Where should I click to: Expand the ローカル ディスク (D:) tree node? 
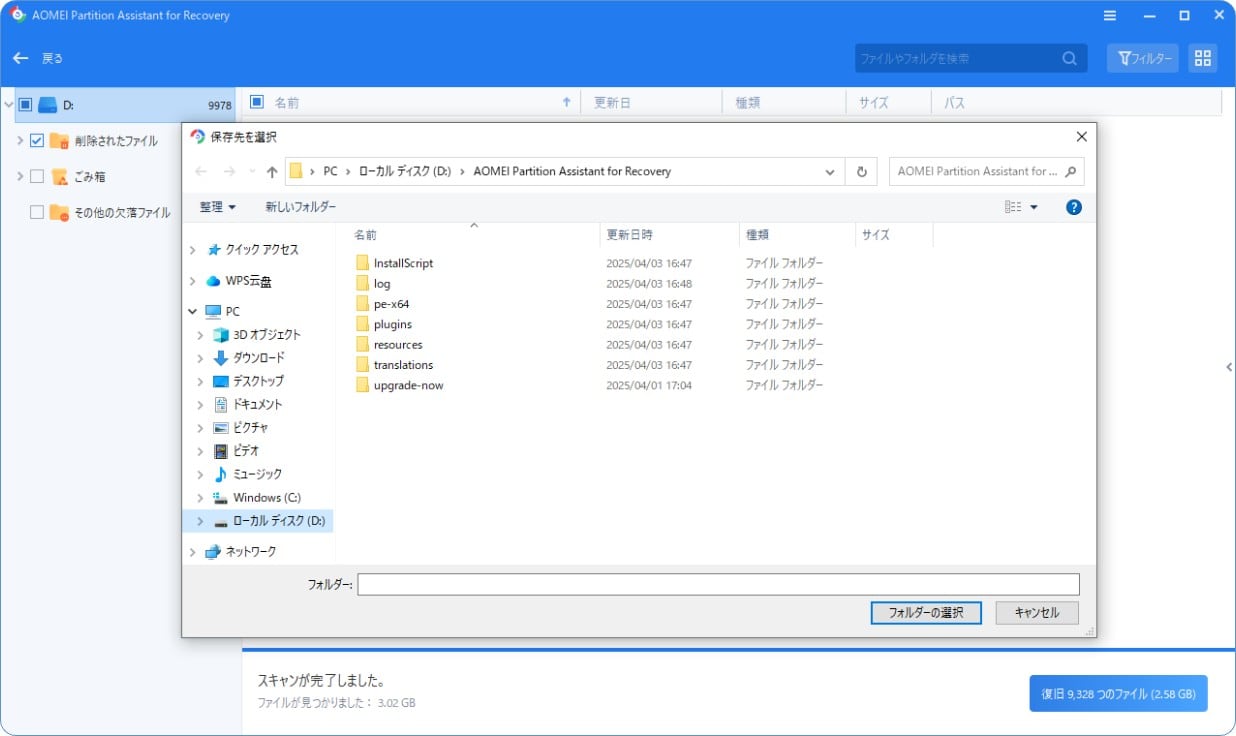pyautogui.click(x=200, y=521)
